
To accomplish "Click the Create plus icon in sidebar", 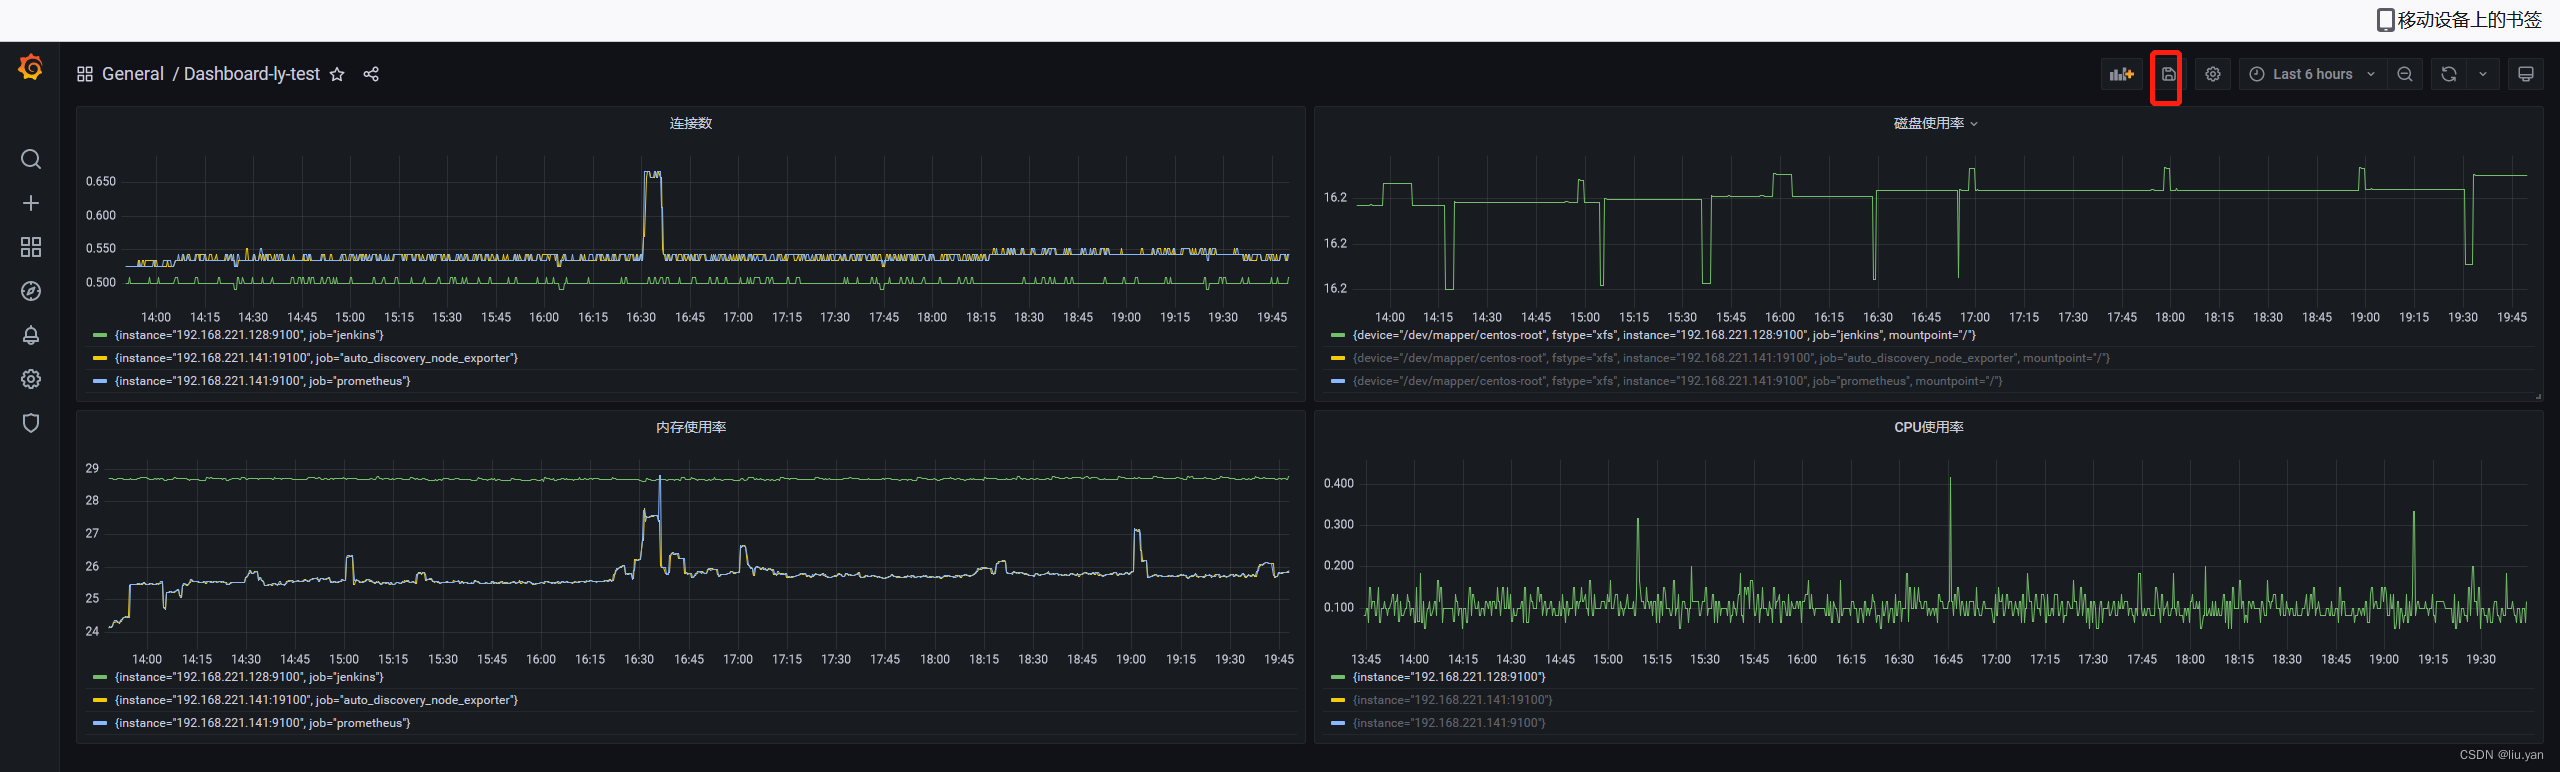I will 31,203.
